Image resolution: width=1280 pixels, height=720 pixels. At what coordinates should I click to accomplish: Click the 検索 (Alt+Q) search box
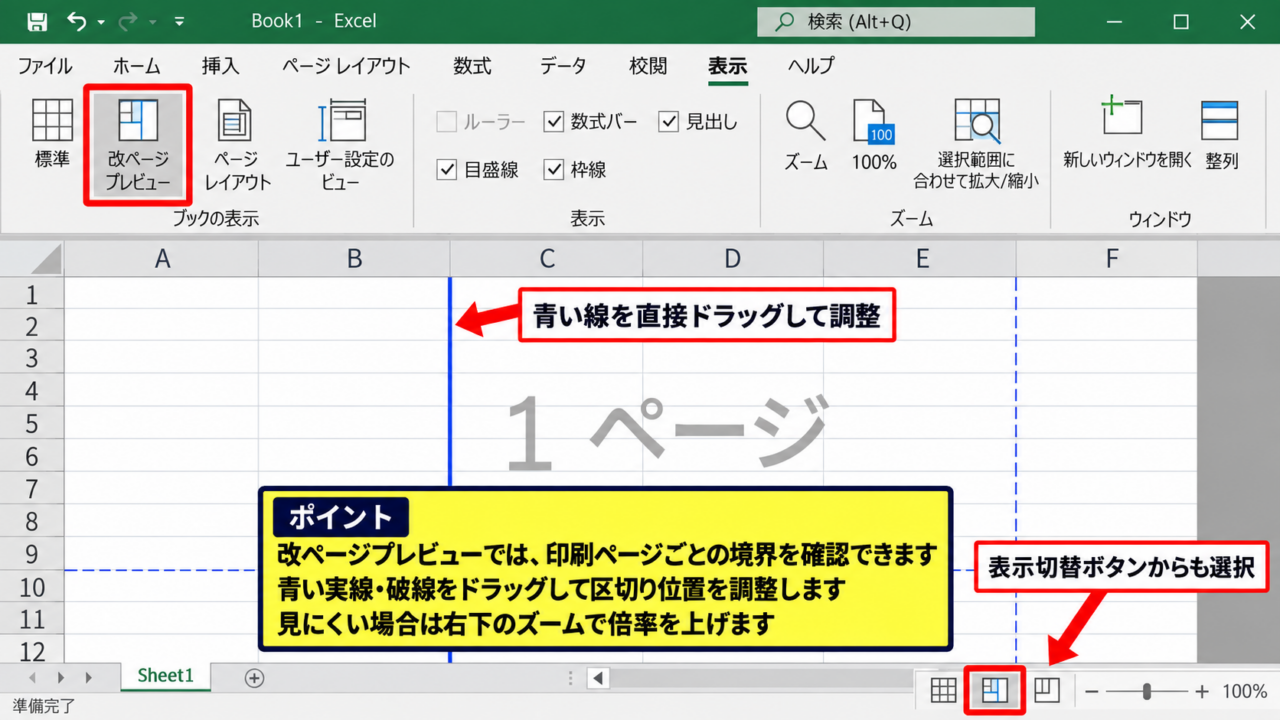click(x=896, y=22)
